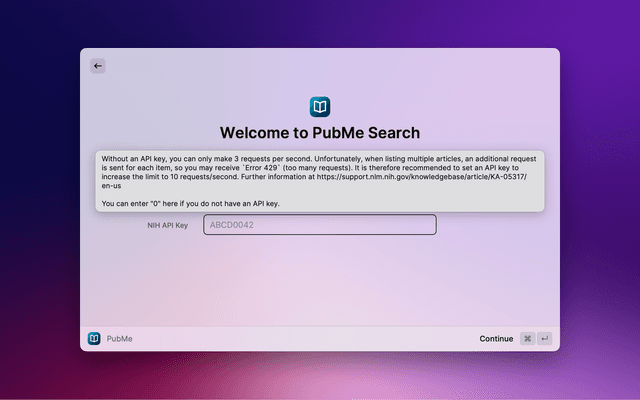Screen dimensions: 640x400
Task: Click the back arrow button
Action: click(98, 66)
